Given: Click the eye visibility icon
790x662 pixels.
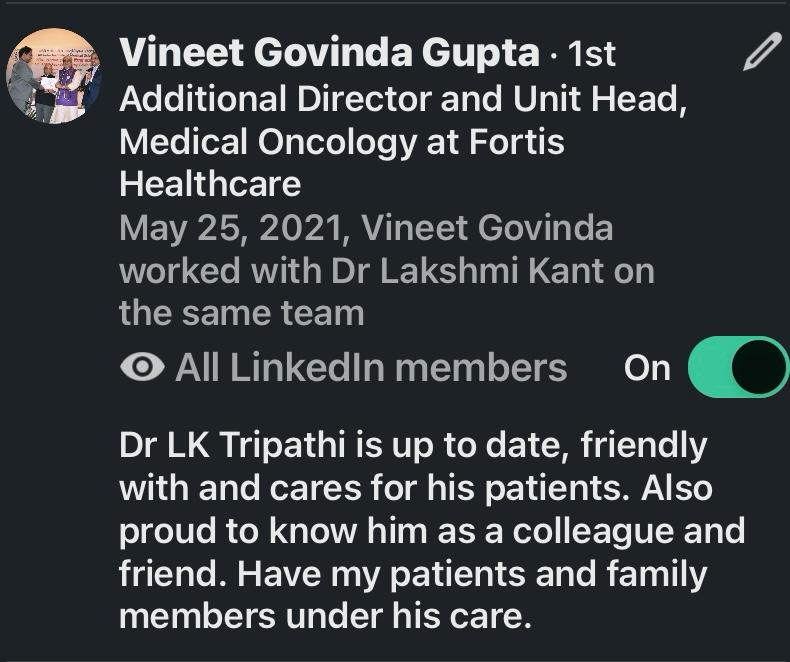Looking at the screenshot, I should pos(142,367).
